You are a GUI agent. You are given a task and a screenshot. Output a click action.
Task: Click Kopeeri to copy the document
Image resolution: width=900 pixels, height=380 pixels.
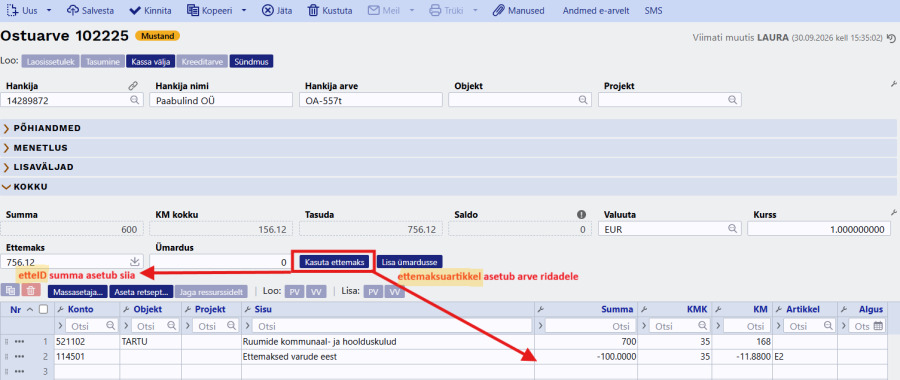tap(210, 10)
